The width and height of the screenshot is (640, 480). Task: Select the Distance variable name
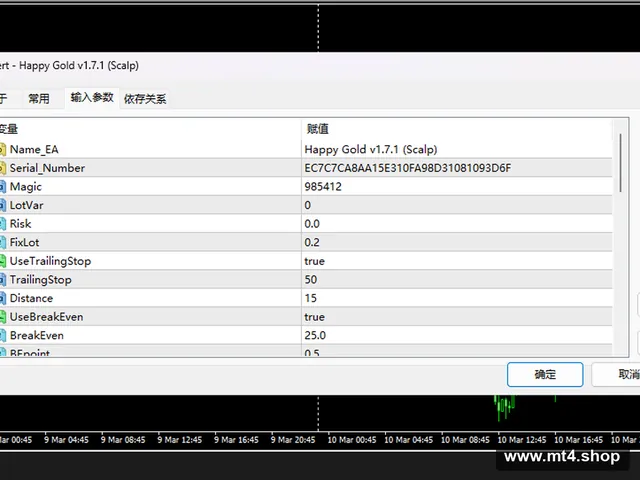pos(31,298)
